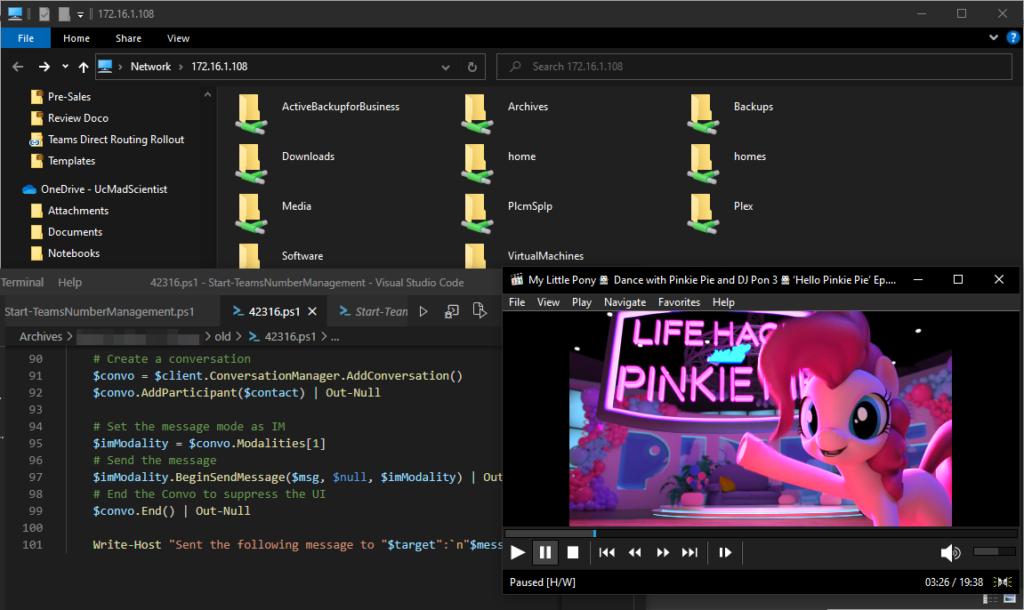Click the Archives breadcrumb in VS Code
Image resolution: width=1024 pixels, height=610 pixels.
(x=40, y=336)
